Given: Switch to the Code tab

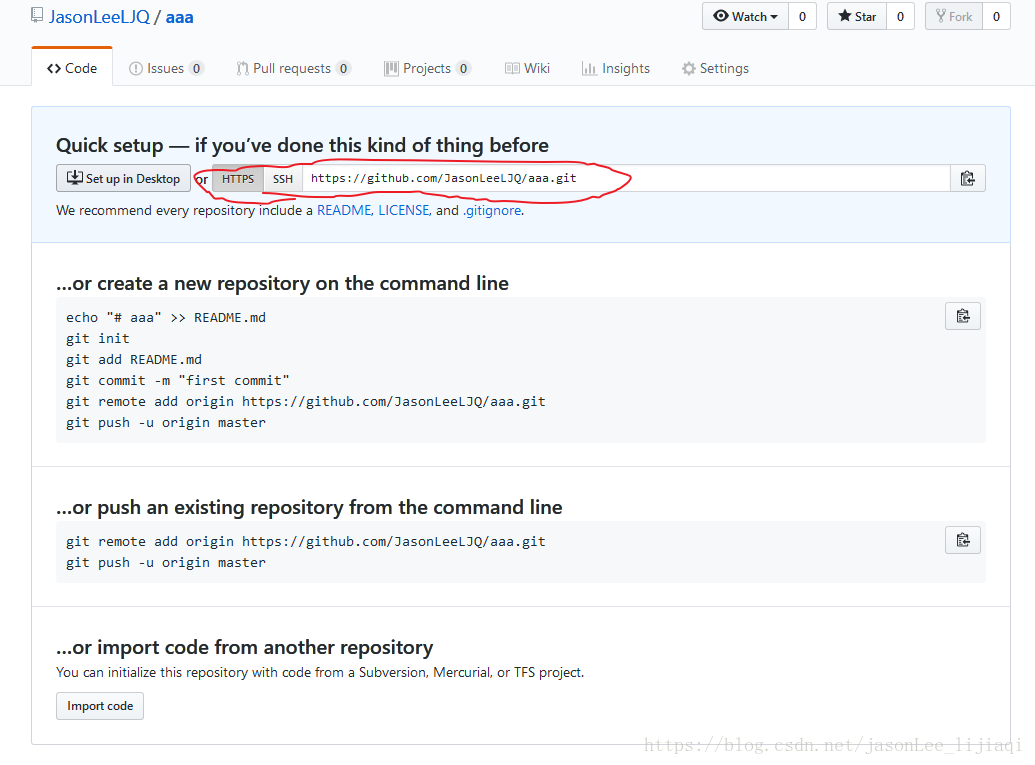Looking at the screenshot, I should [72, 68].
